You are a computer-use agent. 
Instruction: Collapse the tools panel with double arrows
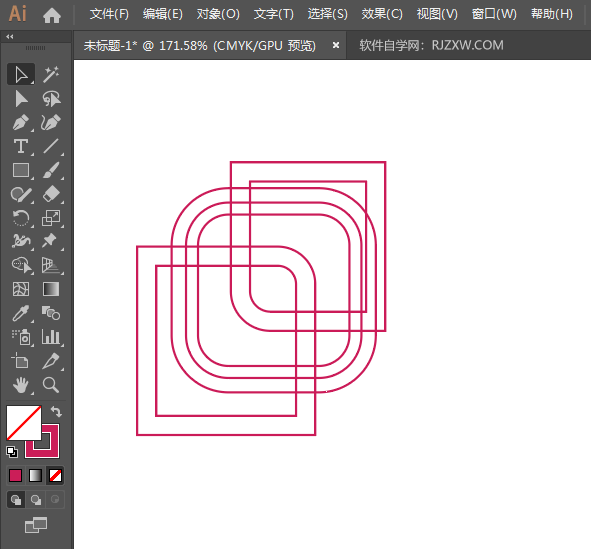point(10,37)
